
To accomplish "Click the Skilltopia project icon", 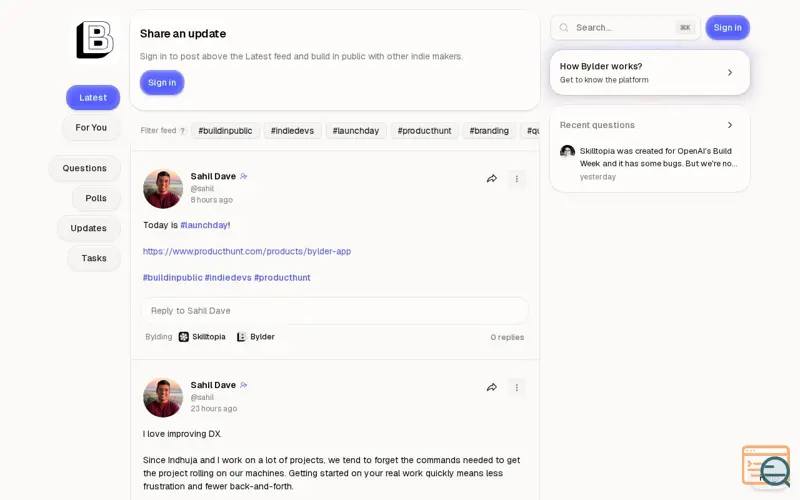I will (184, 337).
